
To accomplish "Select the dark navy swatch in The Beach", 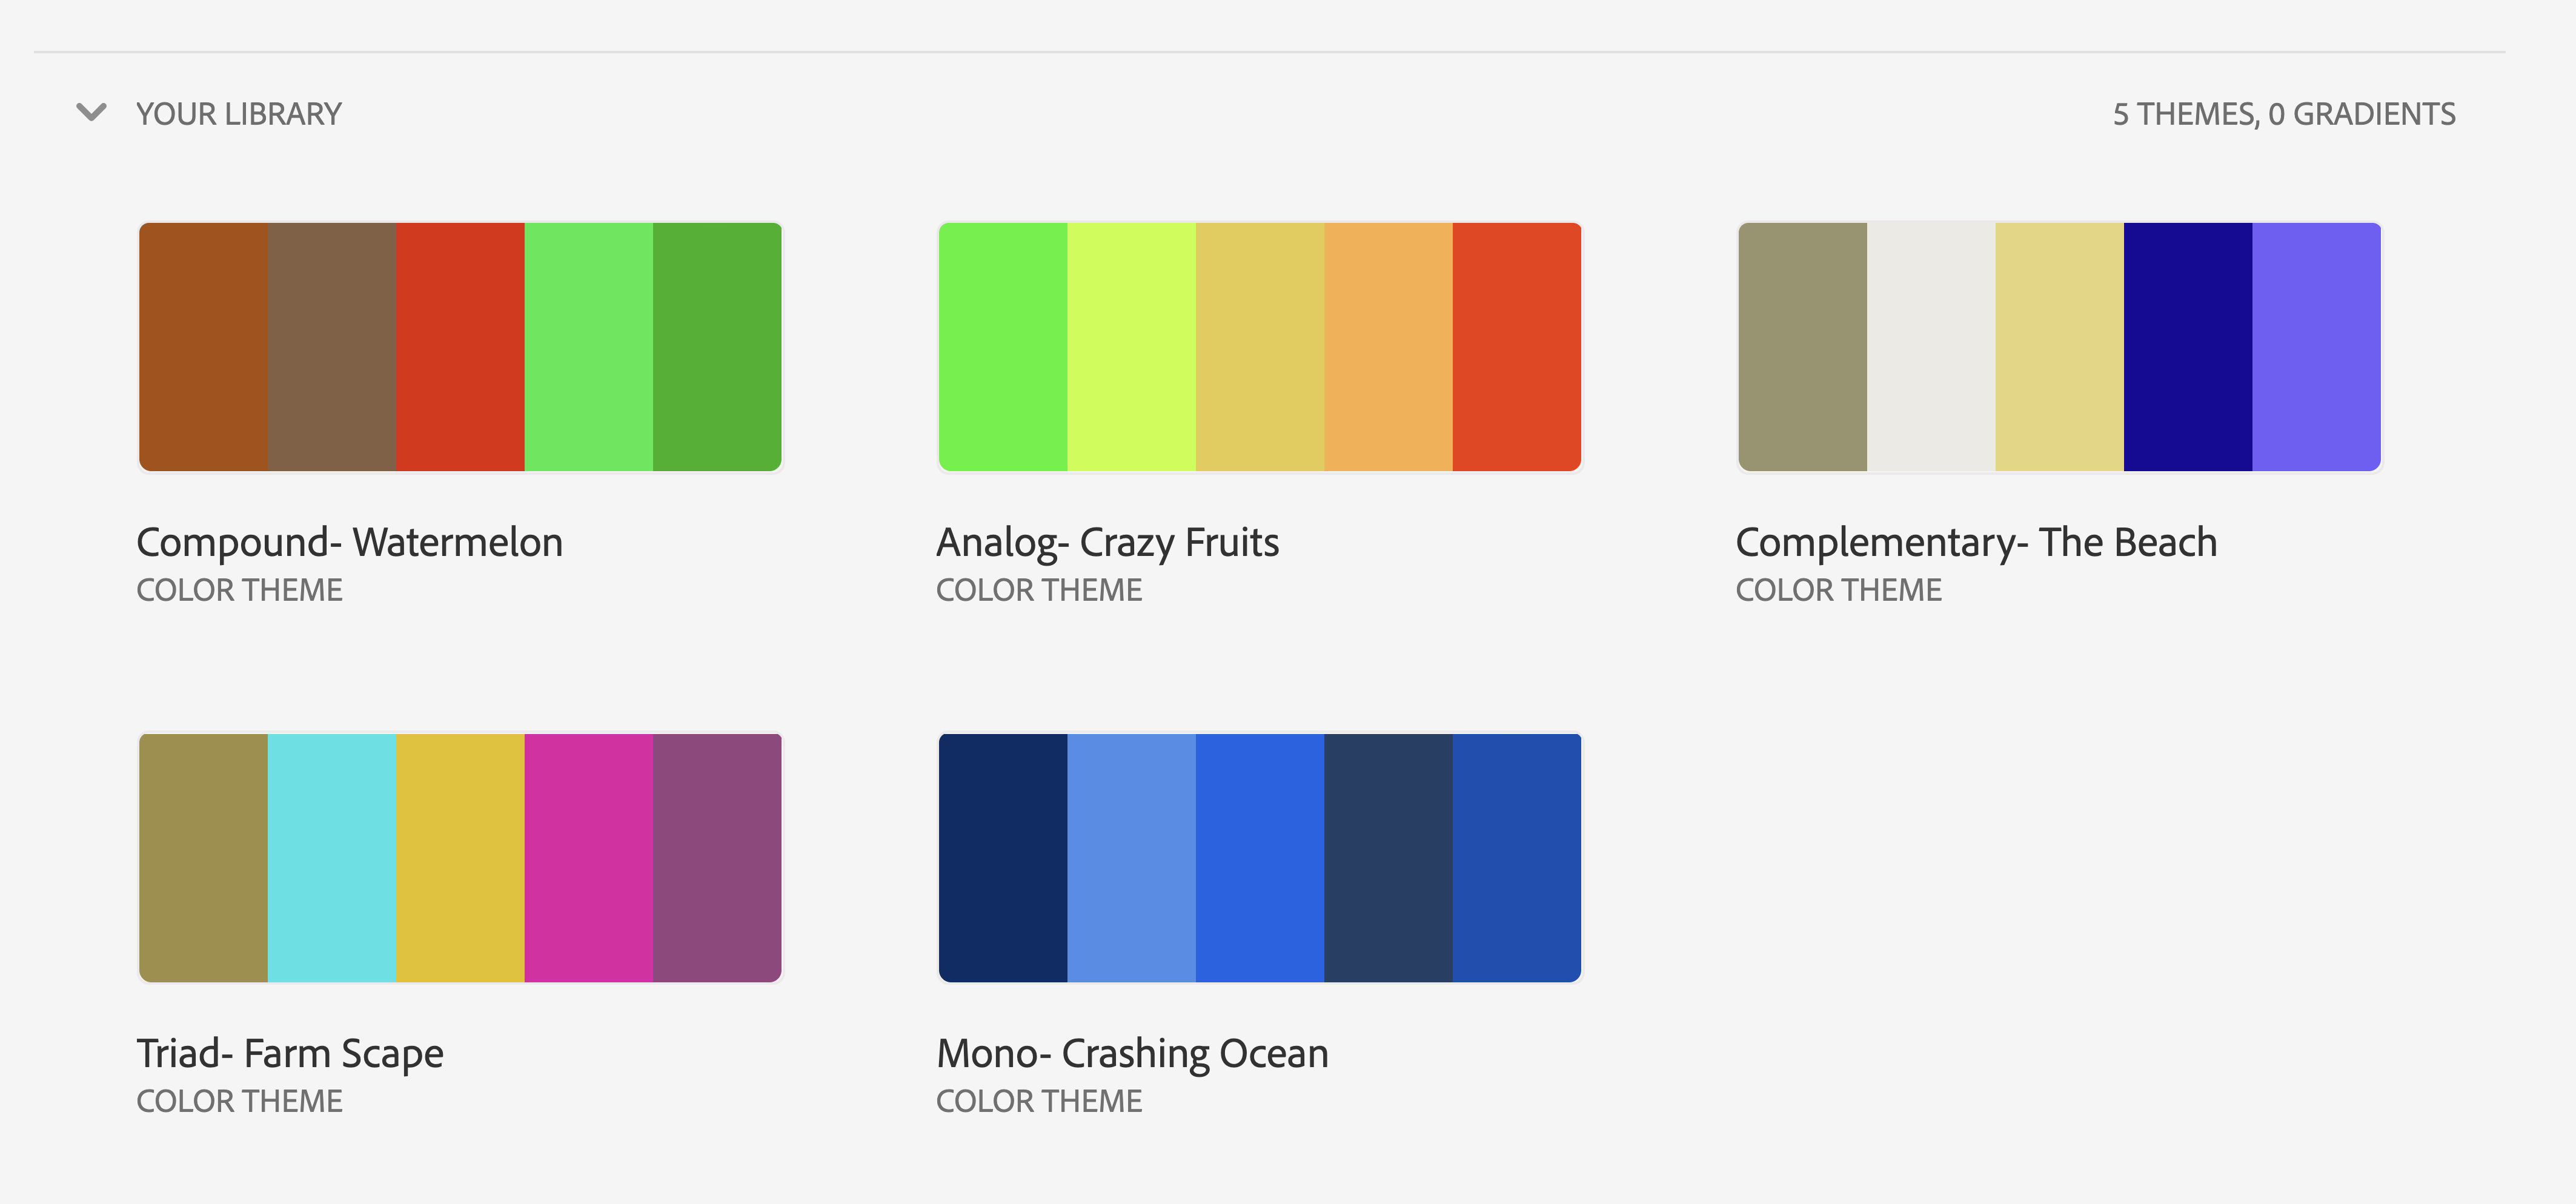I will point(2188,347).
